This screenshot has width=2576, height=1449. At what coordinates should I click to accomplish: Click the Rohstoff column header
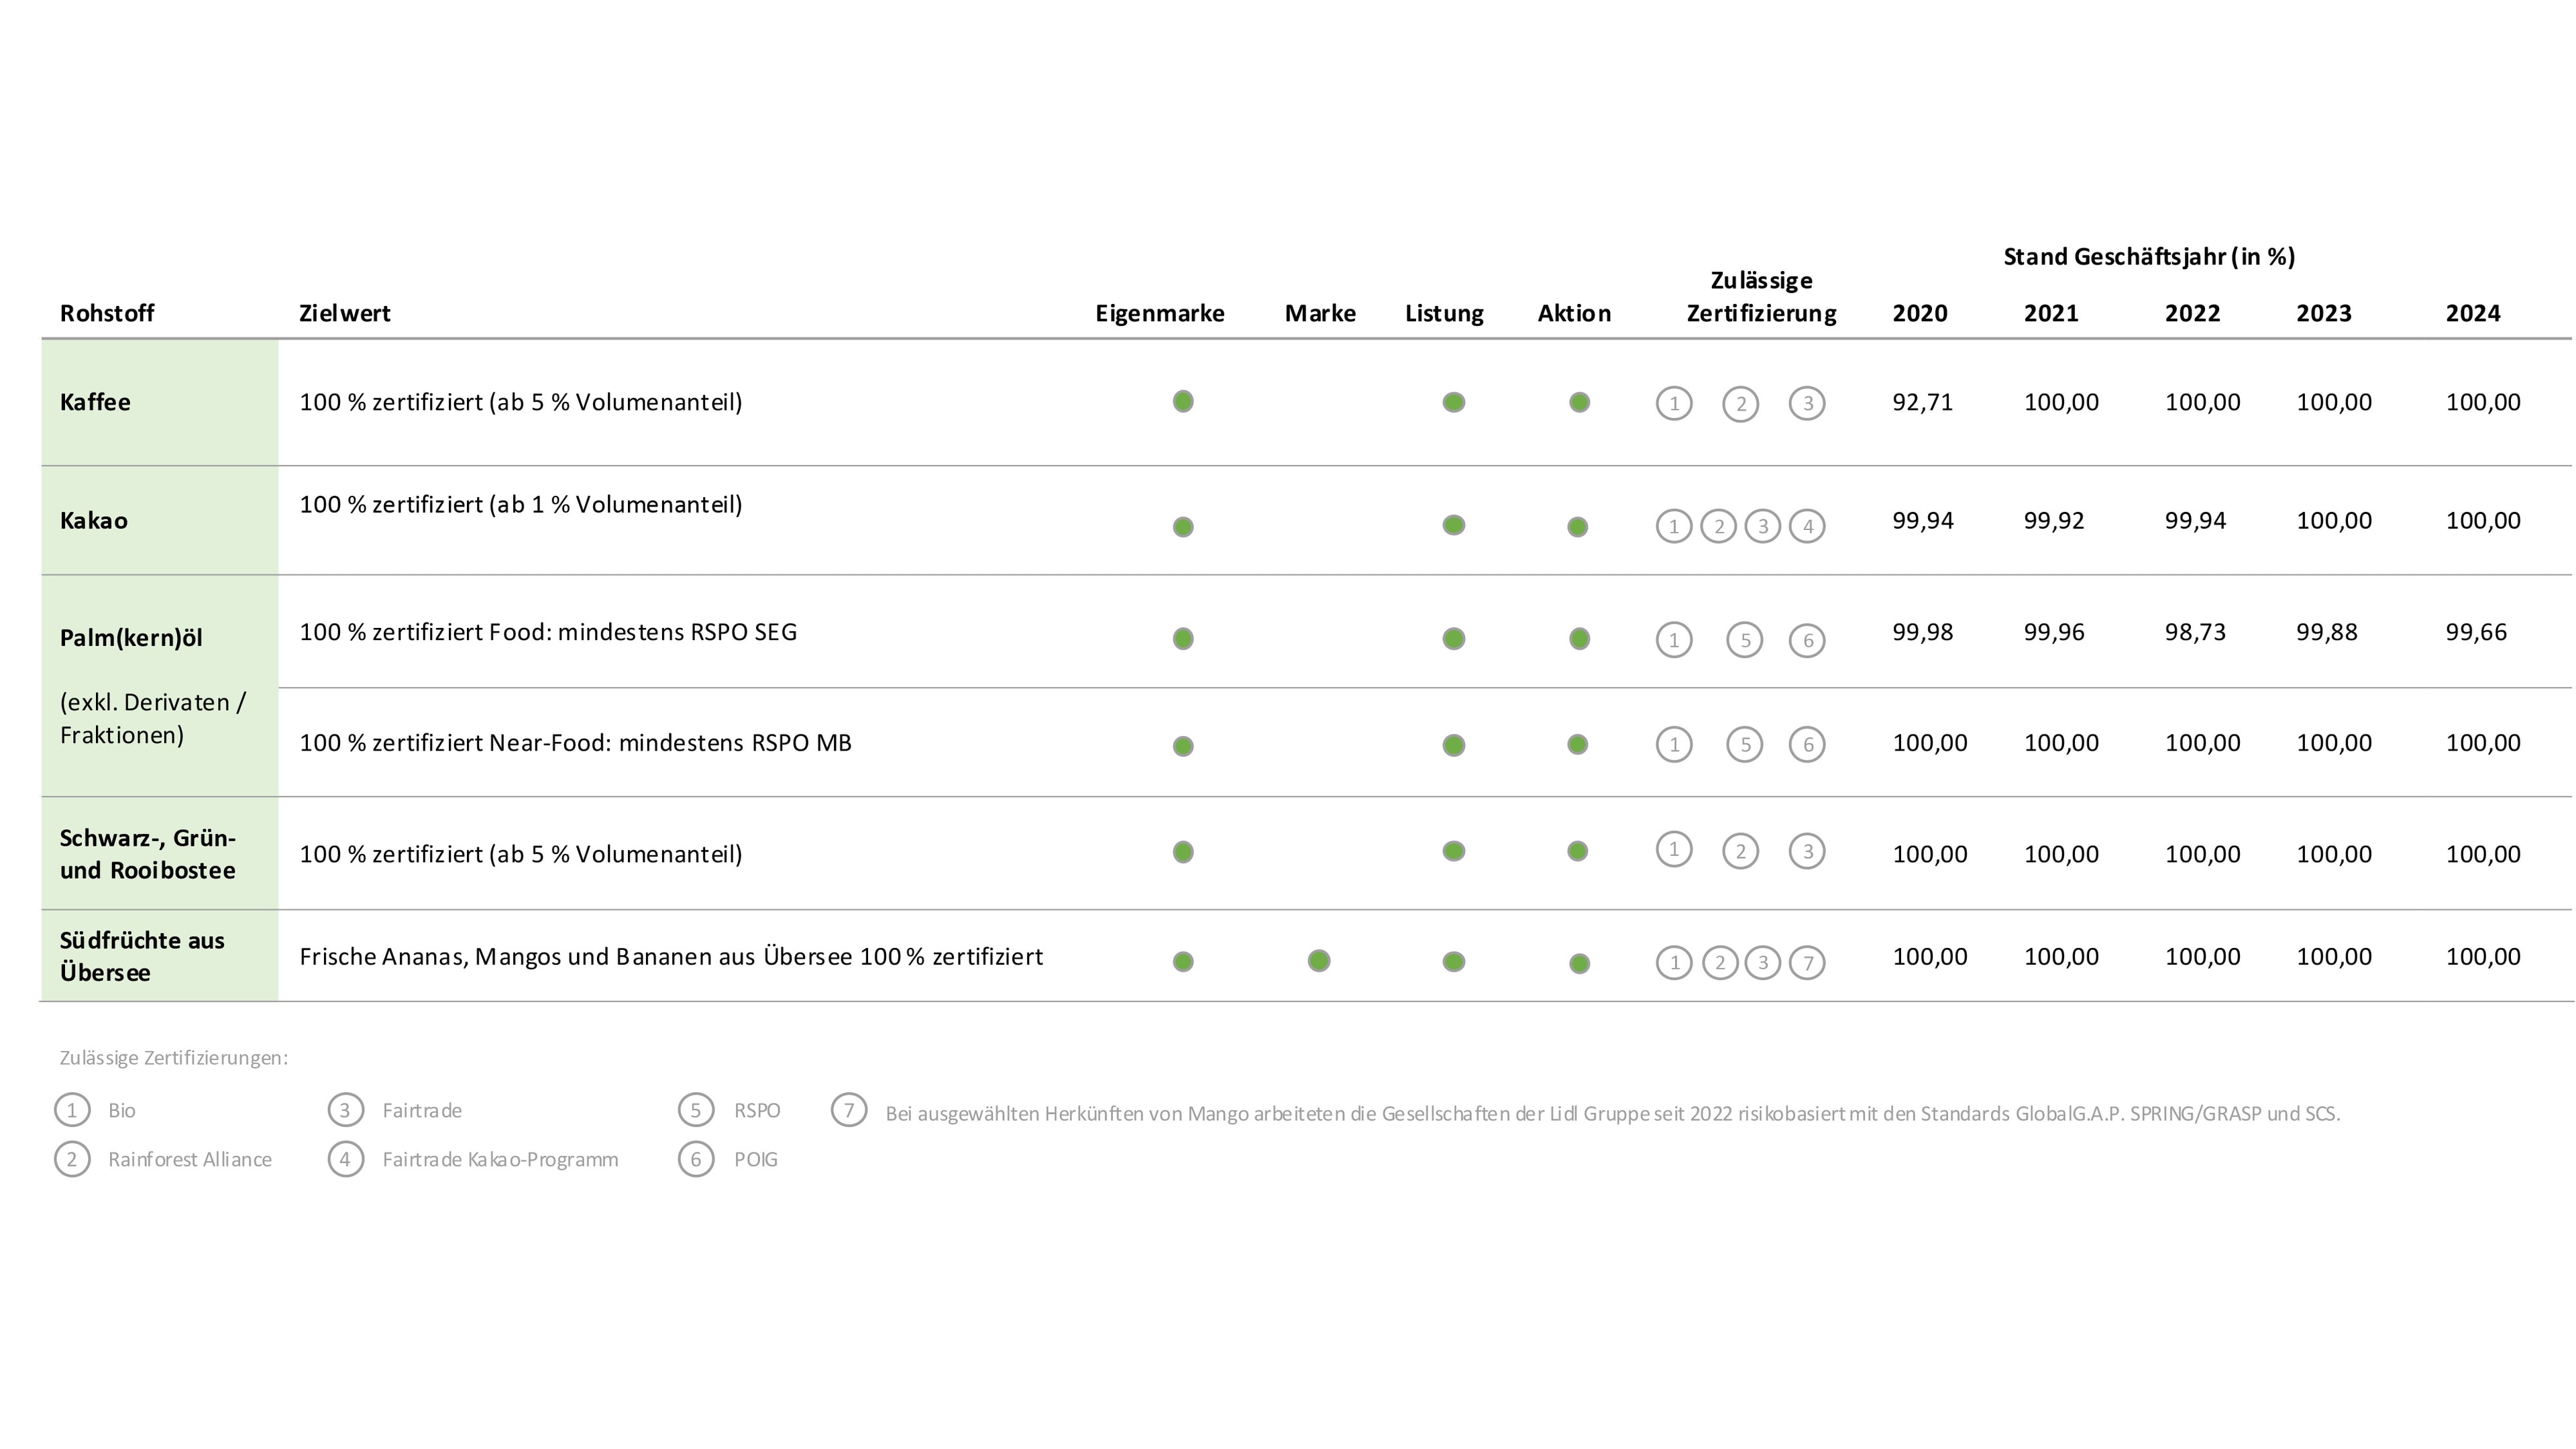click(107, 313)
